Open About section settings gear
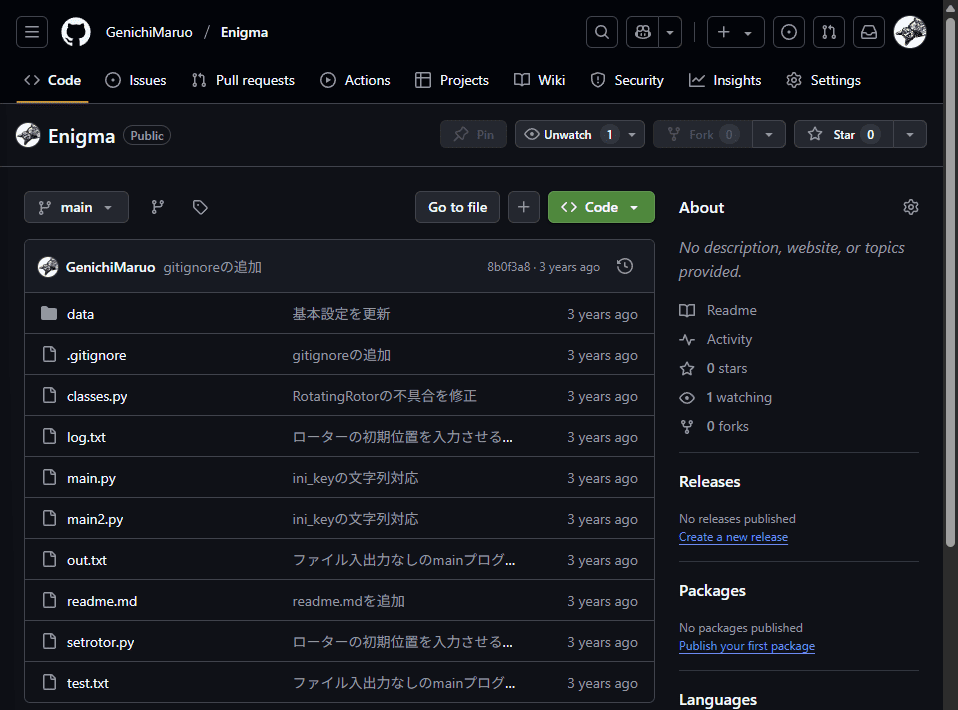The image size is (958, 710). click(910, 207)
